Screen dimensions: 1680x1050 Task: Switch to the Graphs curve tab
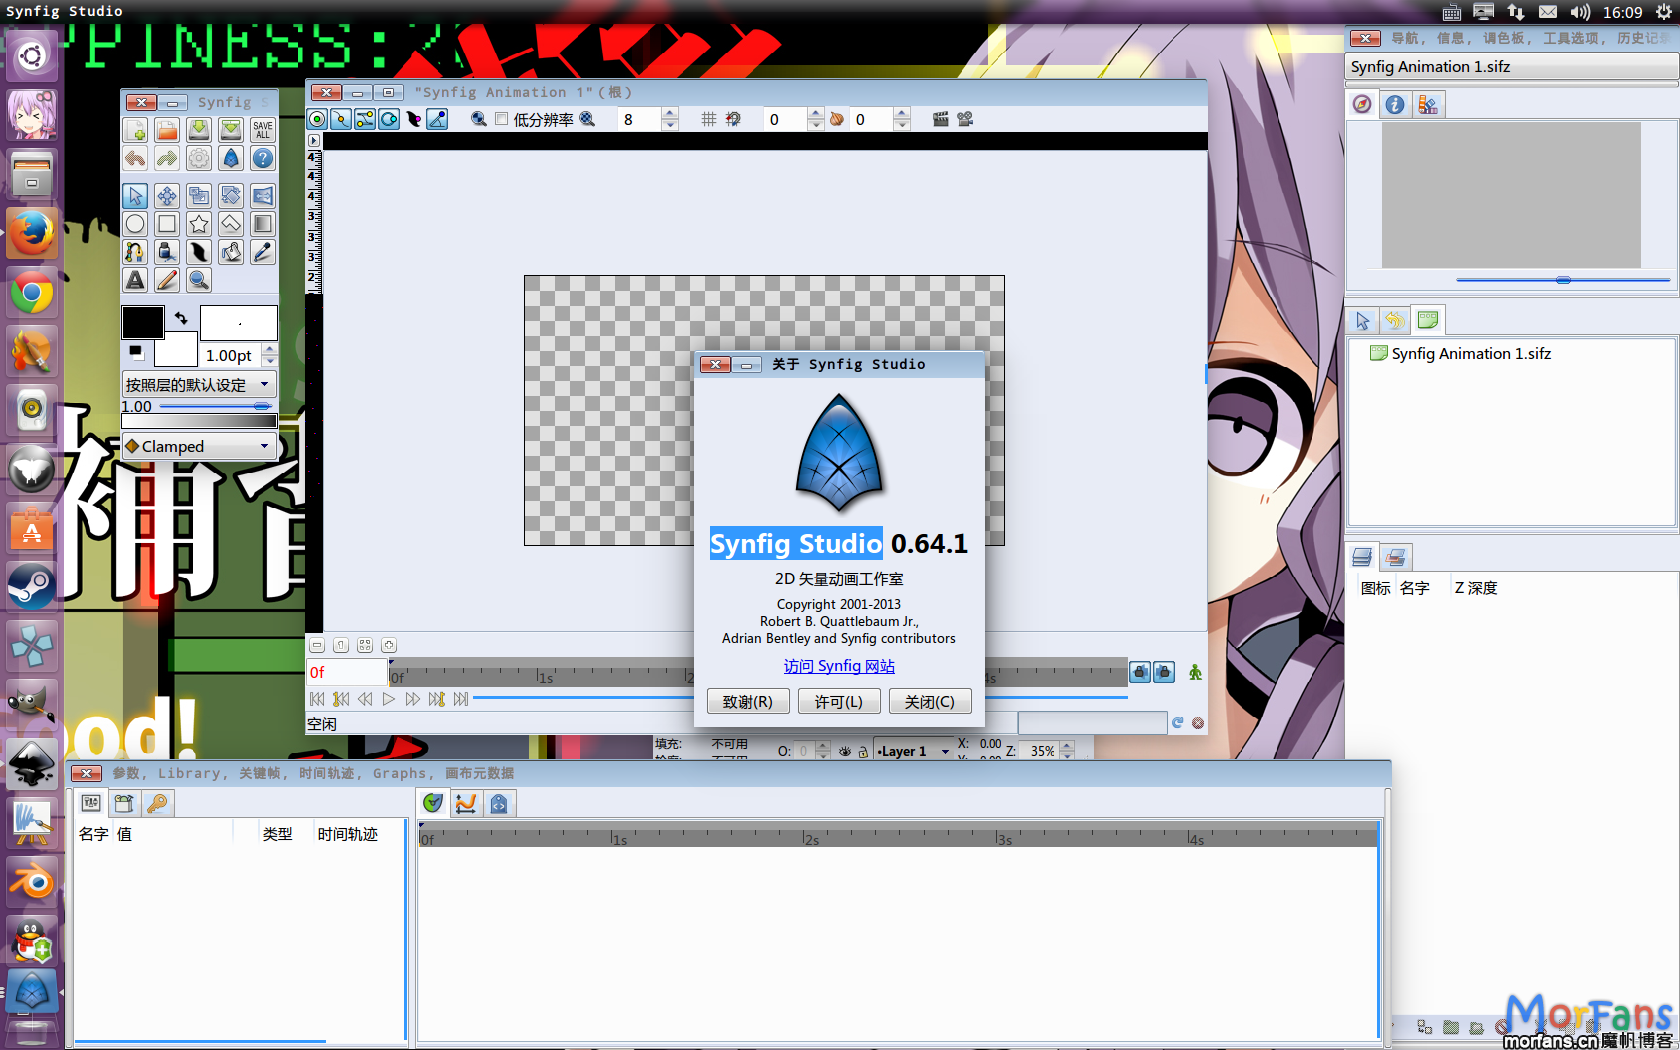[466, 803]
